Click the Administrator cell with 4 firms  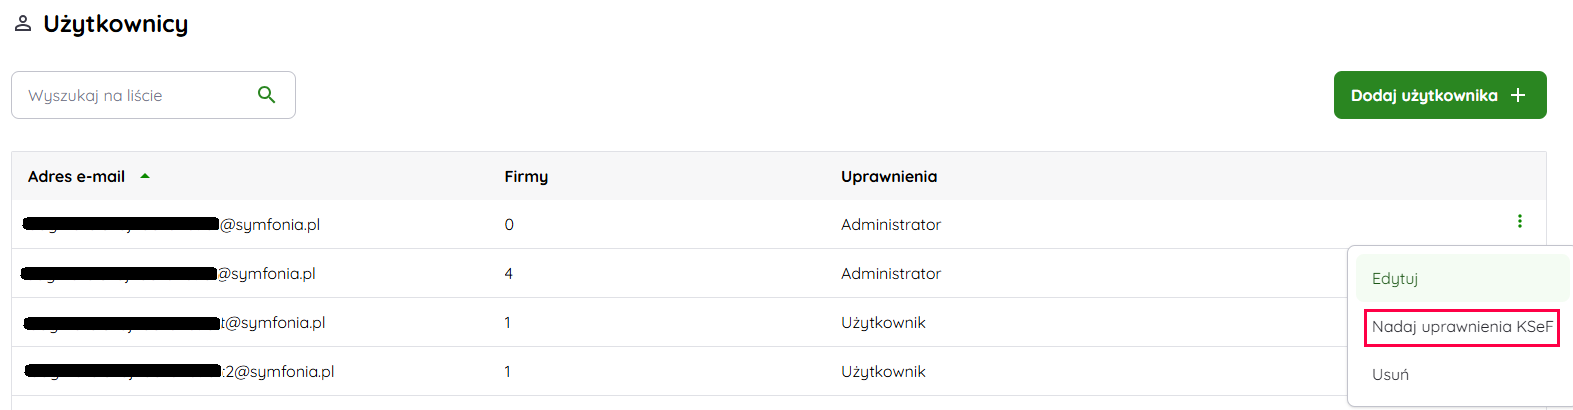891,273
